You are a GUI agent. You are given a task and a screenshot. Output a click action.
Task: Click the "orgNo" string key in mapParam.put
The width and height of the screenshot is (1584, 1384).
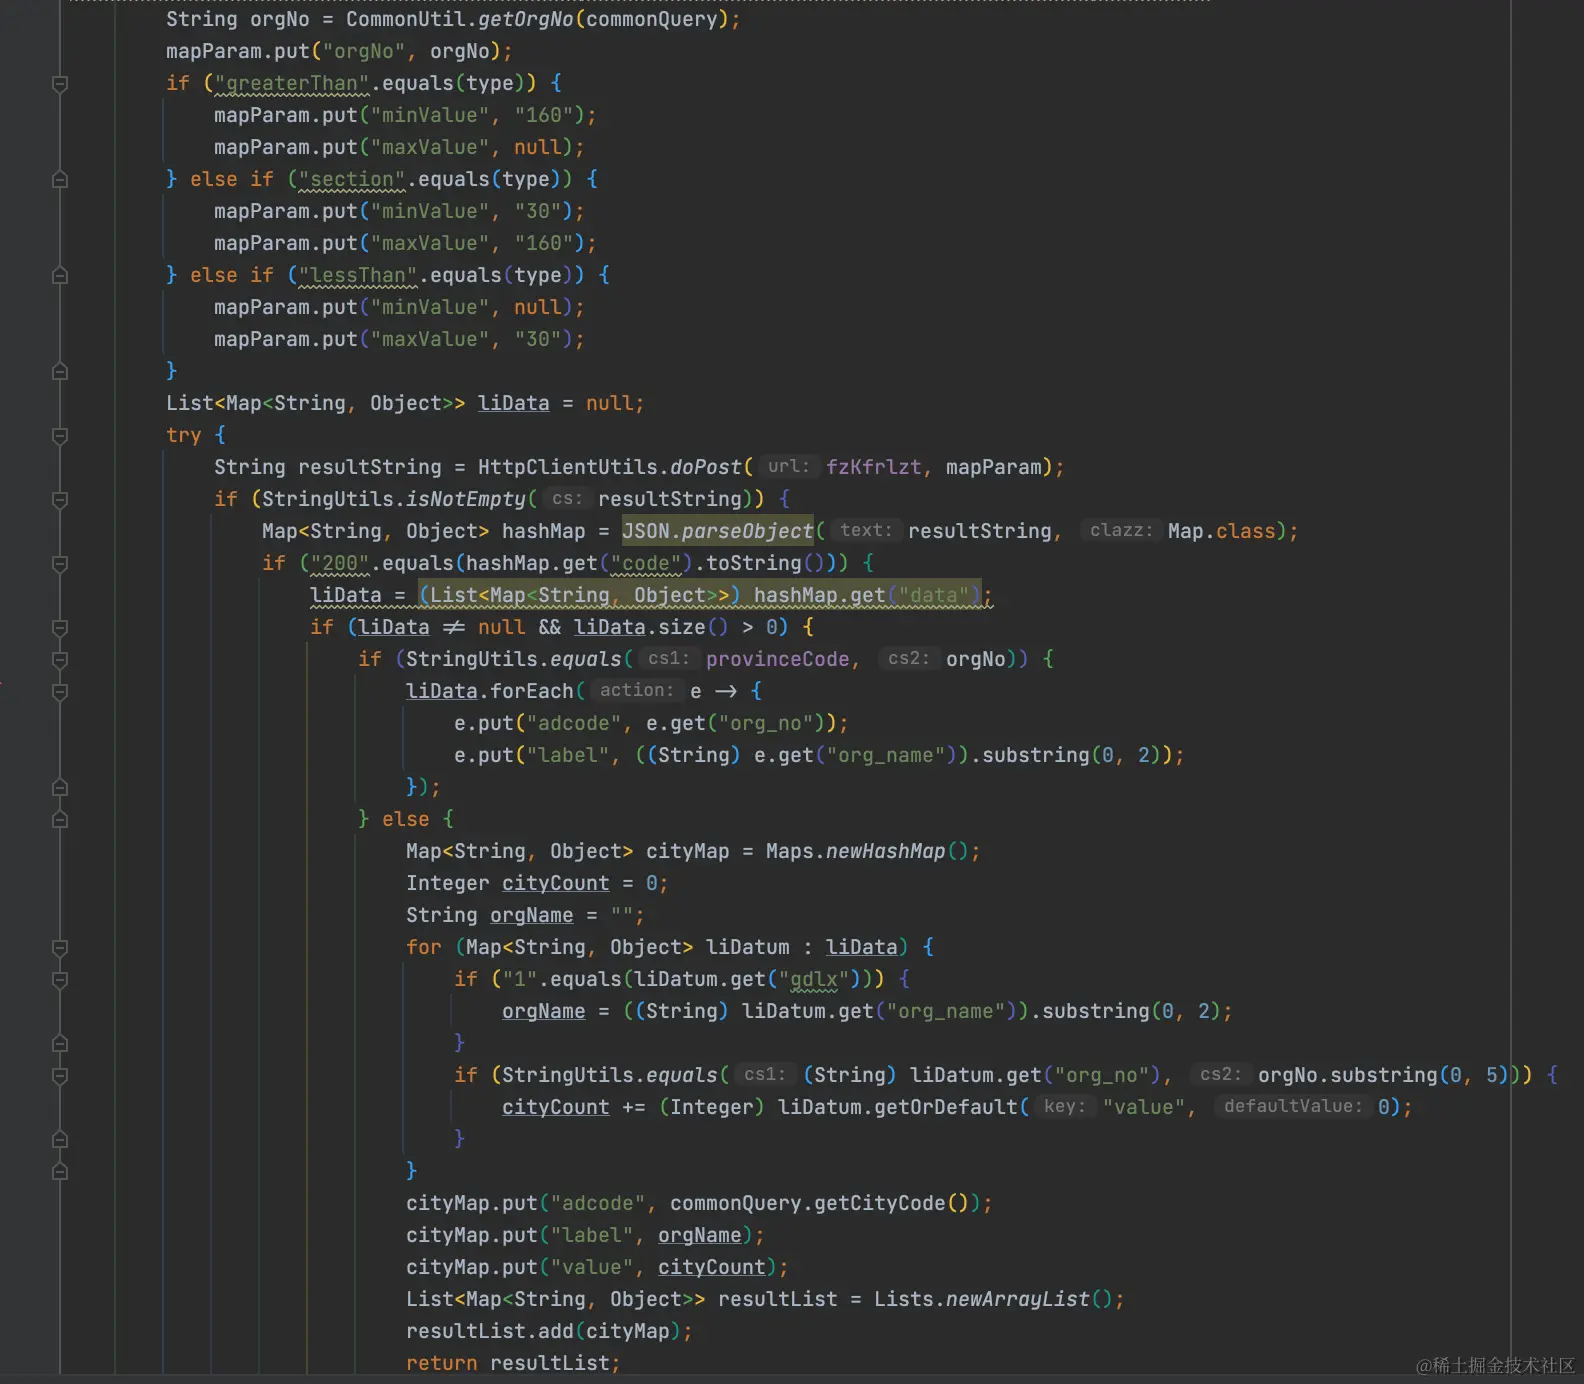pyautogui.click(x=364, y=52)
